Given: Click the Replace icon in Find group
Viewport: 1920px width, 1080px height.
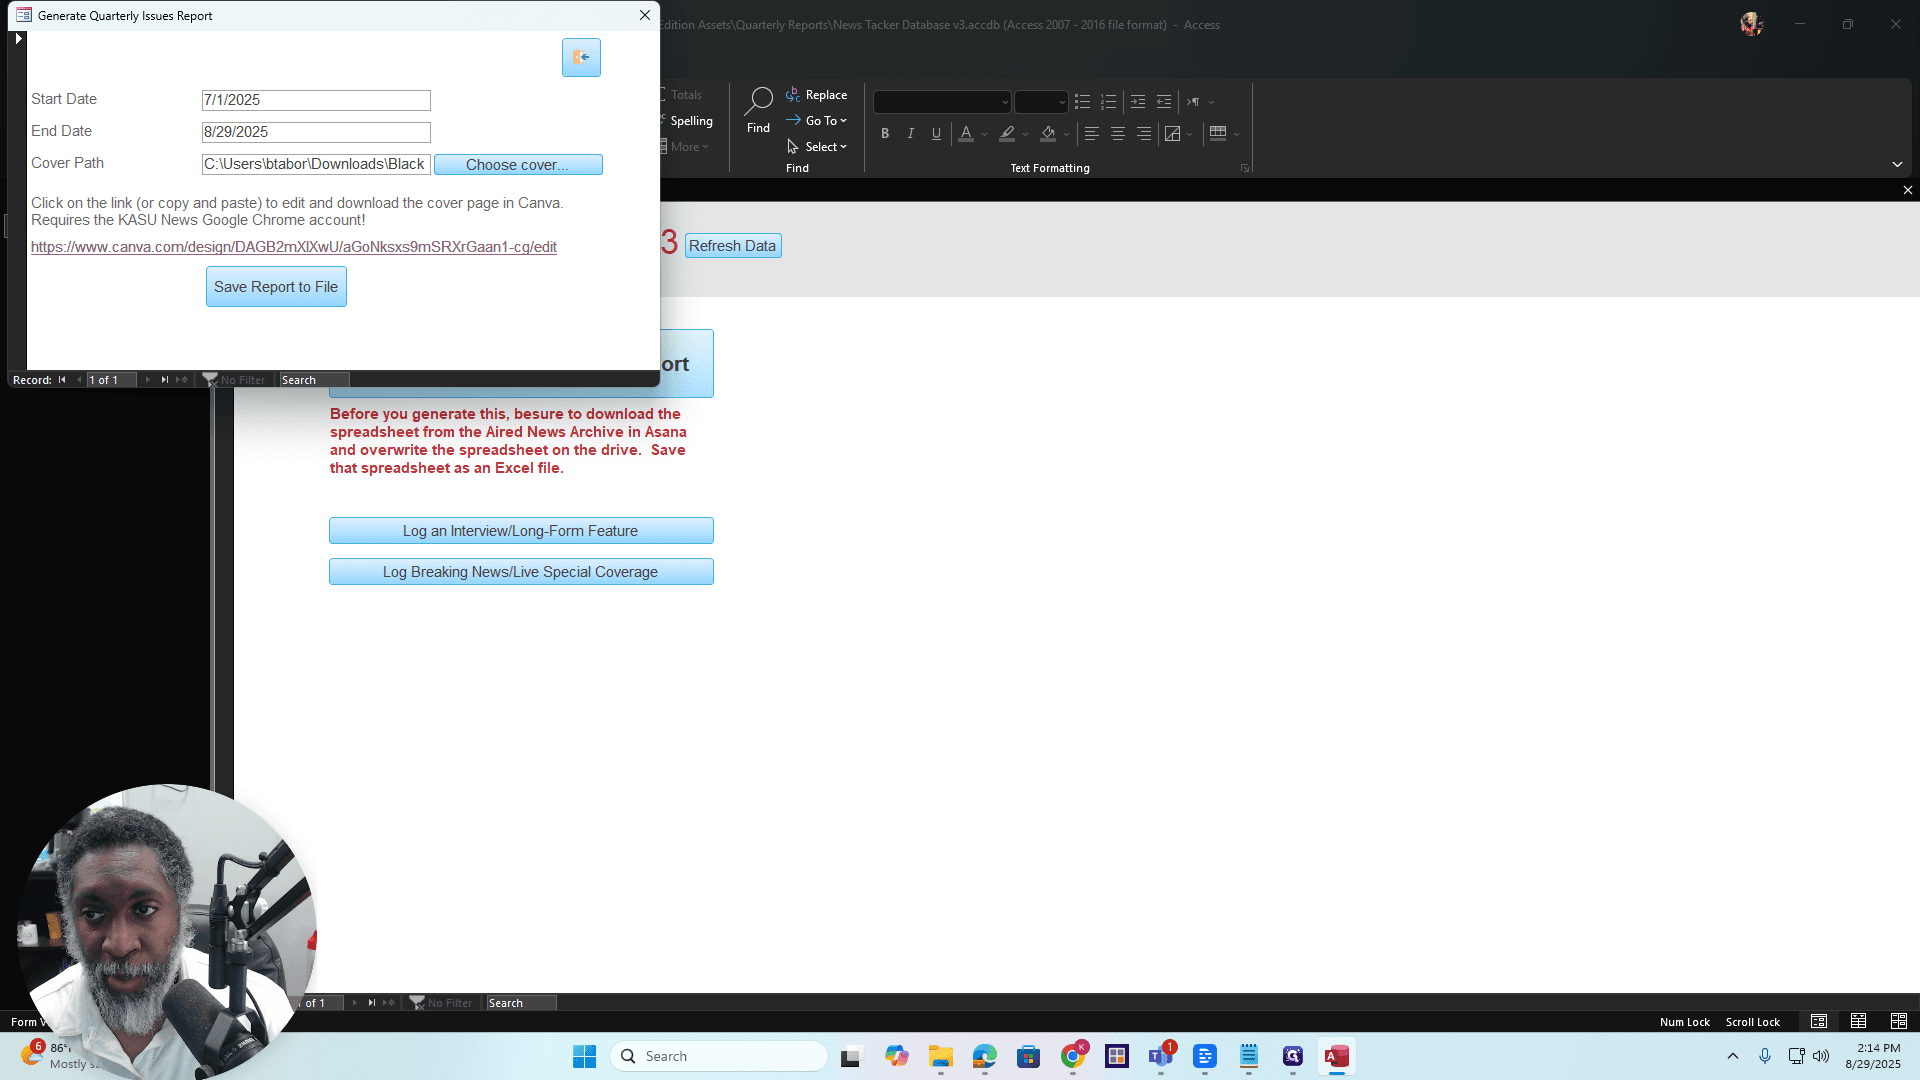Looking at the screenshot, I should point(793,94).
